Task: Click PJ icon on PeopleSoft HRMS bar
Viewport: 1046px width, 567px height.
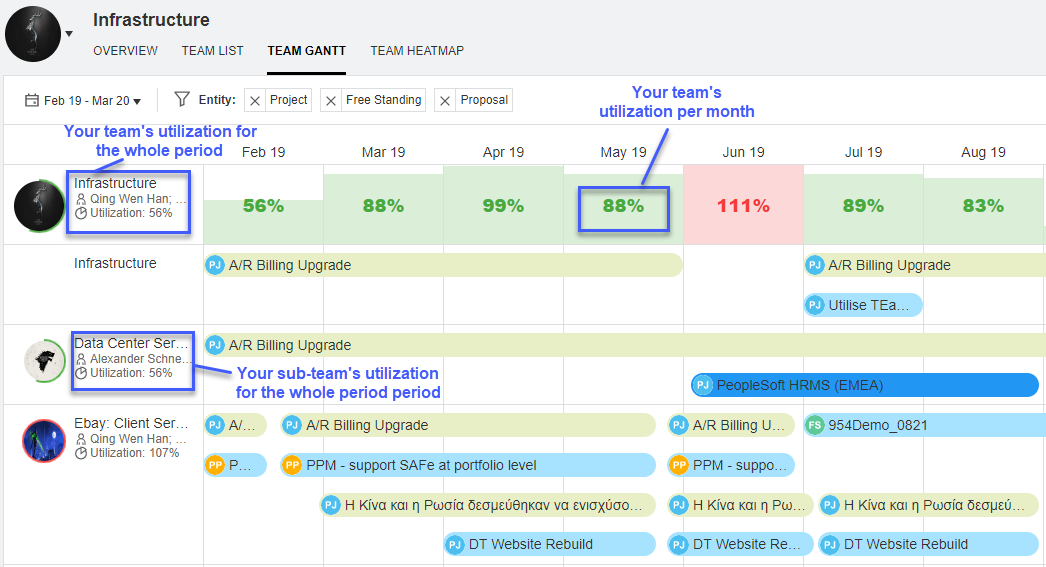Action: [x=703, y=385]
